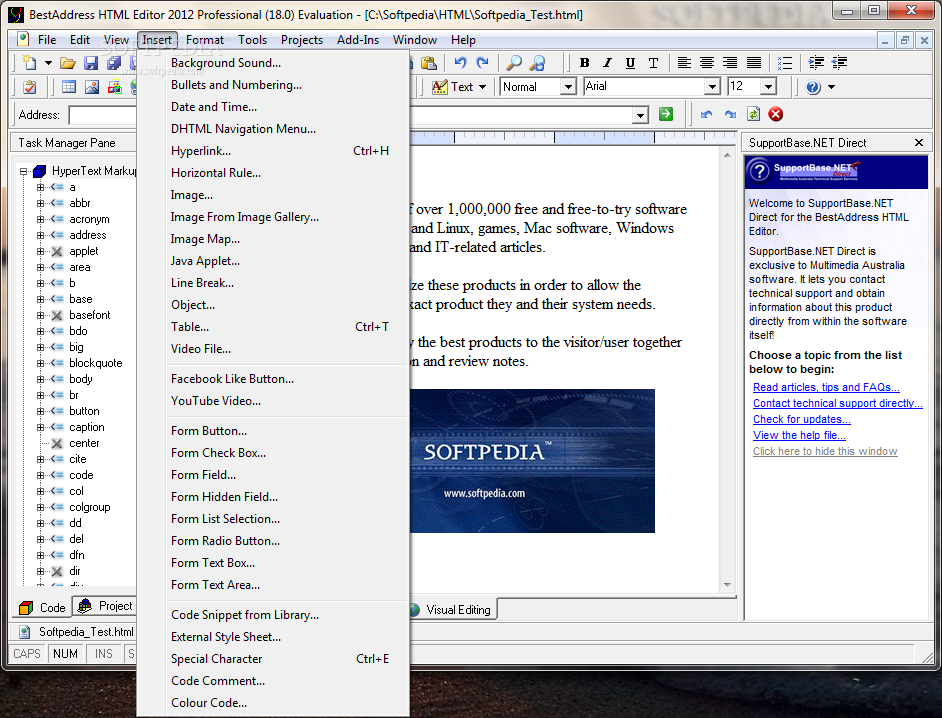
Task: Toggle Underline formatting
Action: pos(630,62)
